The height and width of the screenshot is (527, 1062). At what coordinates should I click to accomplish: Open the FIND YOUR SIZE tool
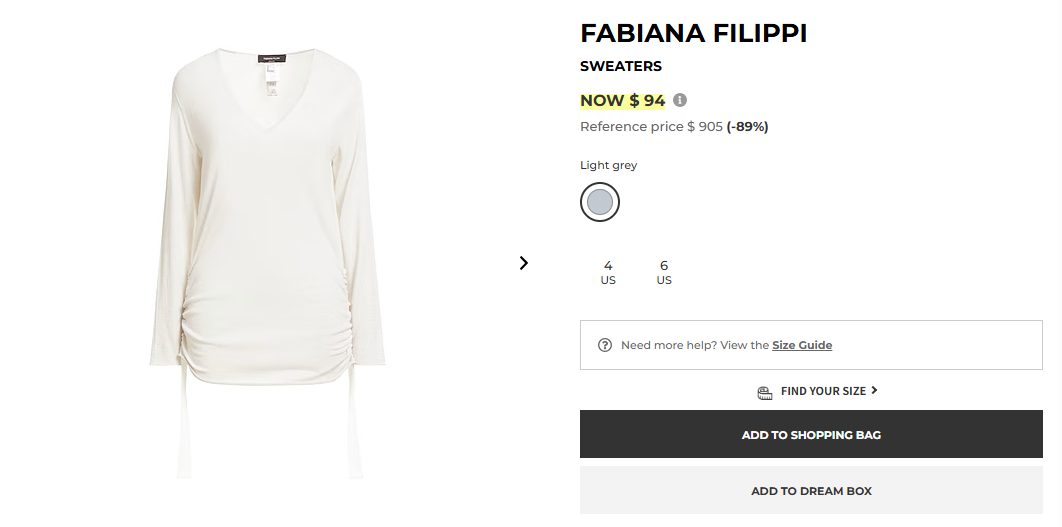pyautogui.click(x=823, y=391)
